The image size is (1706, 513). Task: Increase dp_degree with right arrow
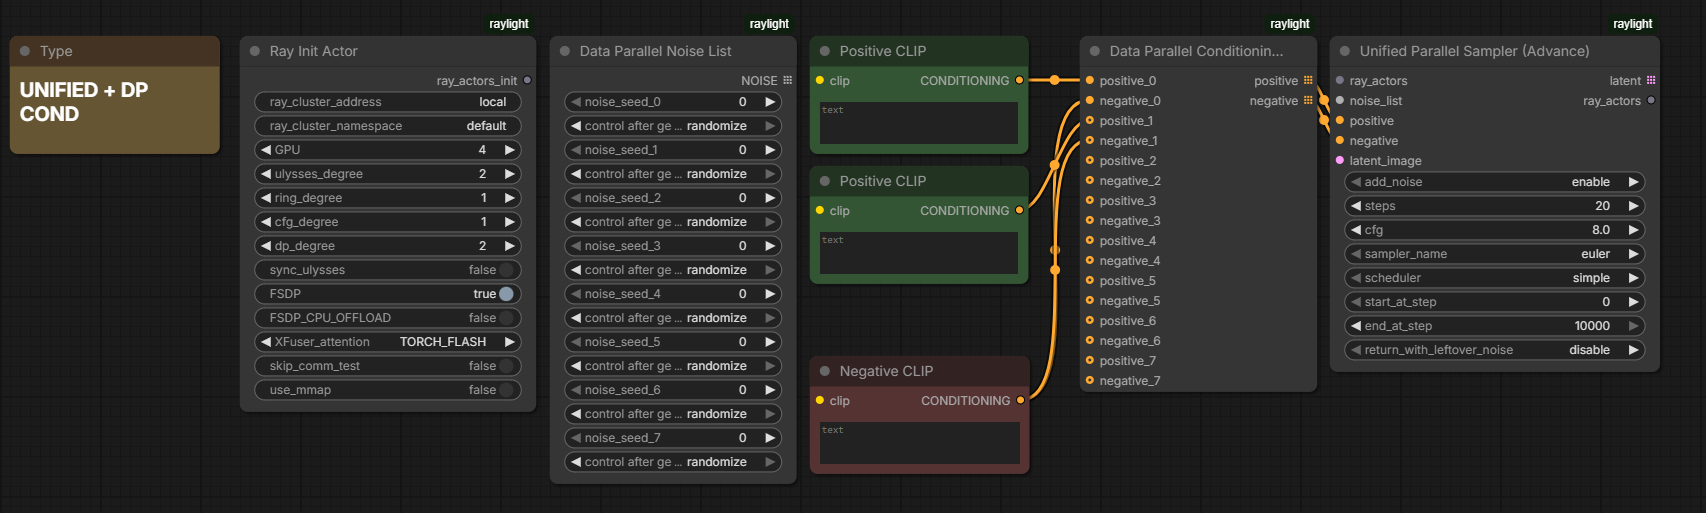point(510,246)
